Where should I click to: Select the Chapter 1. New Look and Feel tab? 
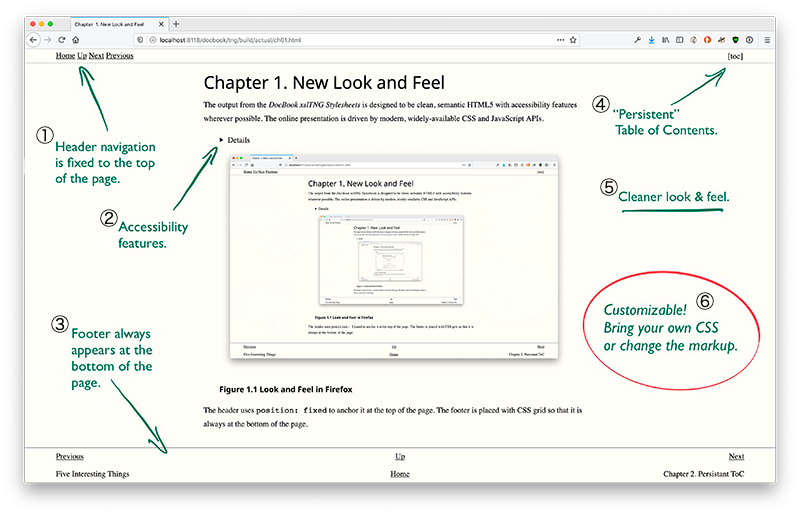point(118,24)
